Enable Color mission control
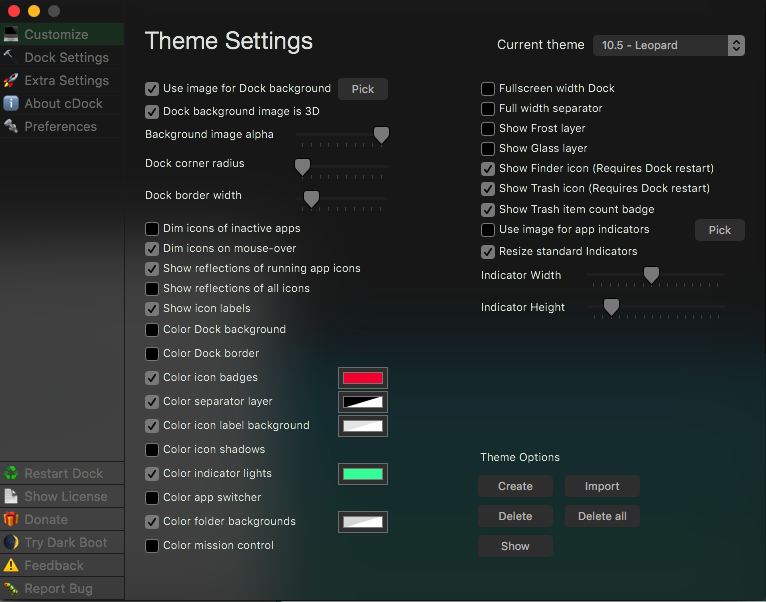The width and height of the screenshot is (766, 602). pos(152,546)
